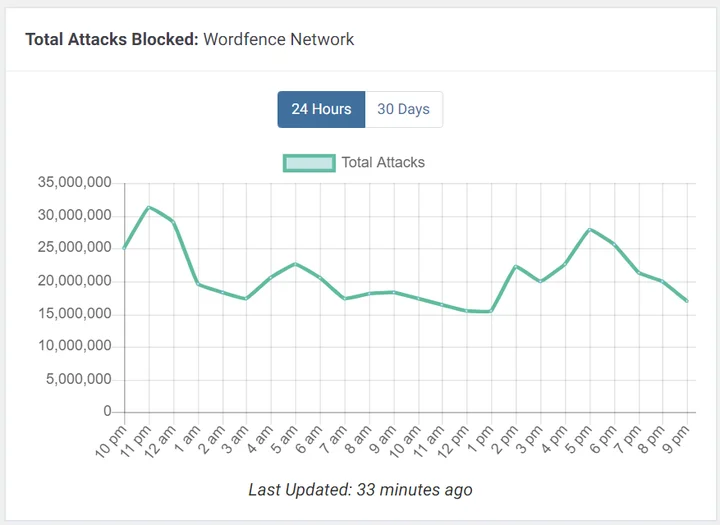Click the 35,000,000 y-axis label
Screen dimensions: 720x525
tap(74, 183)
